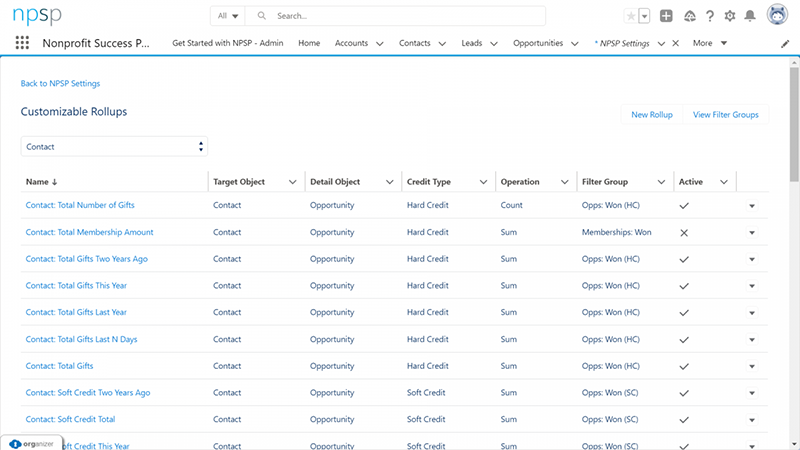Open the Filter Group column header menu
Image resolution: width=800 pixels, height=450 pixels.
661,182
